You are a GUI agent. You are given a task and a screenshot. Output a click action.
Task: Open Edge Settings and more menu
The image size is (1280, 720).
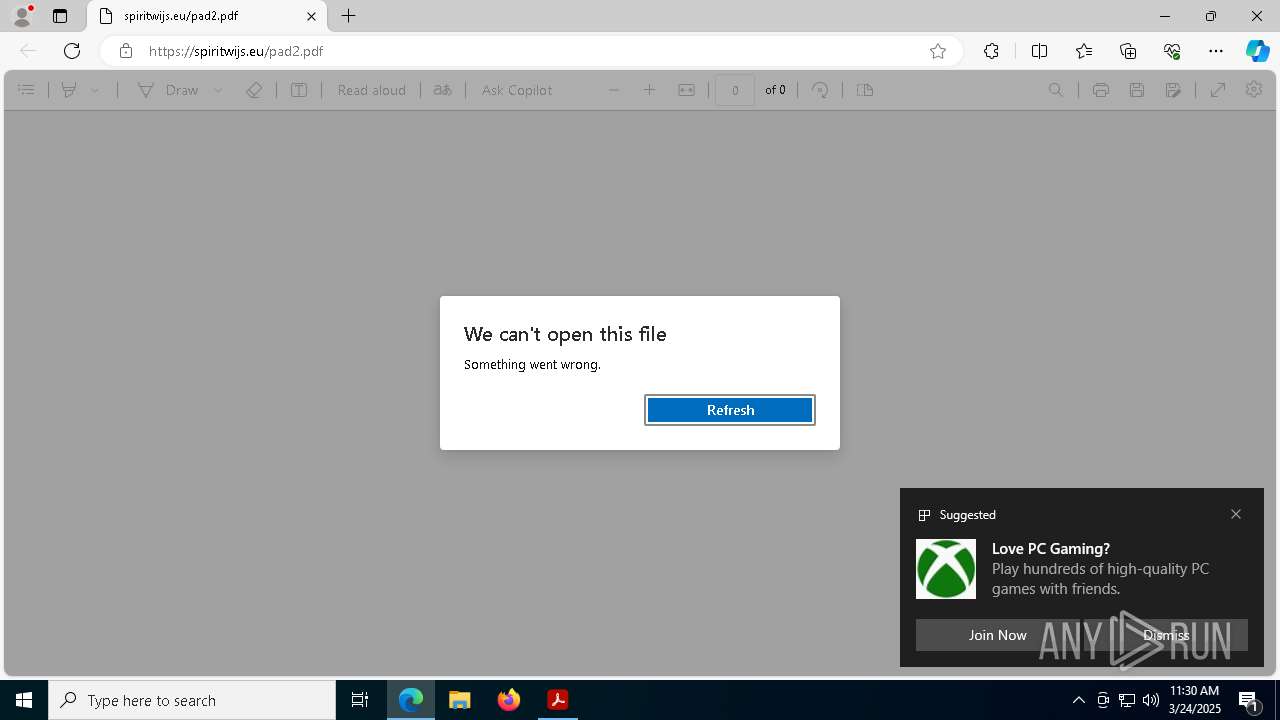tap(1216, 51)
